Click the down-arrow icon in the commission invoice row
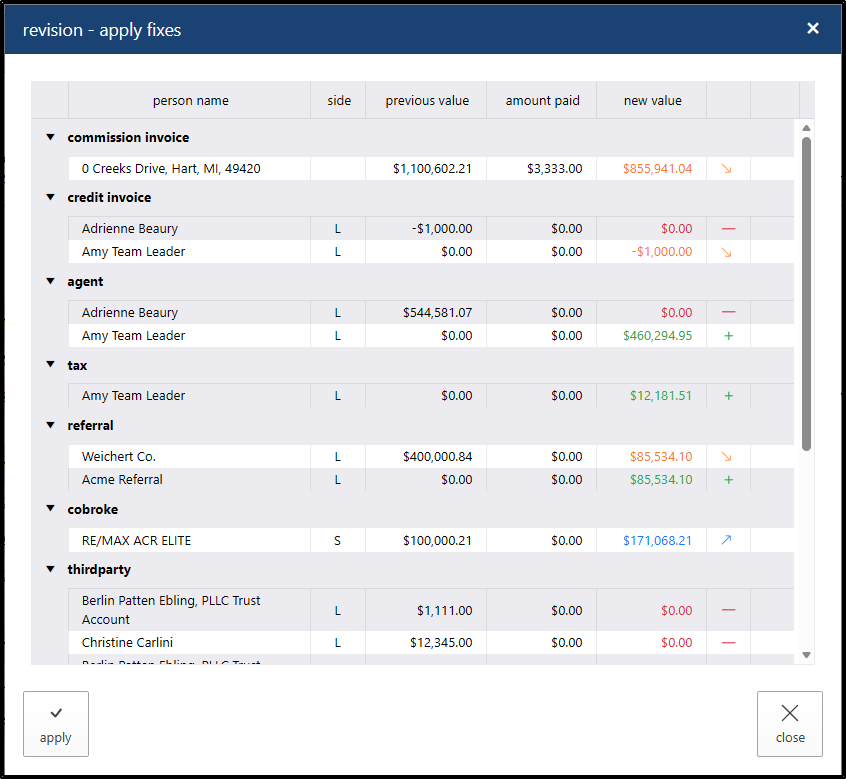Viewport: 846px width, 779px height. pyautogui.click(x=727, y=169)
